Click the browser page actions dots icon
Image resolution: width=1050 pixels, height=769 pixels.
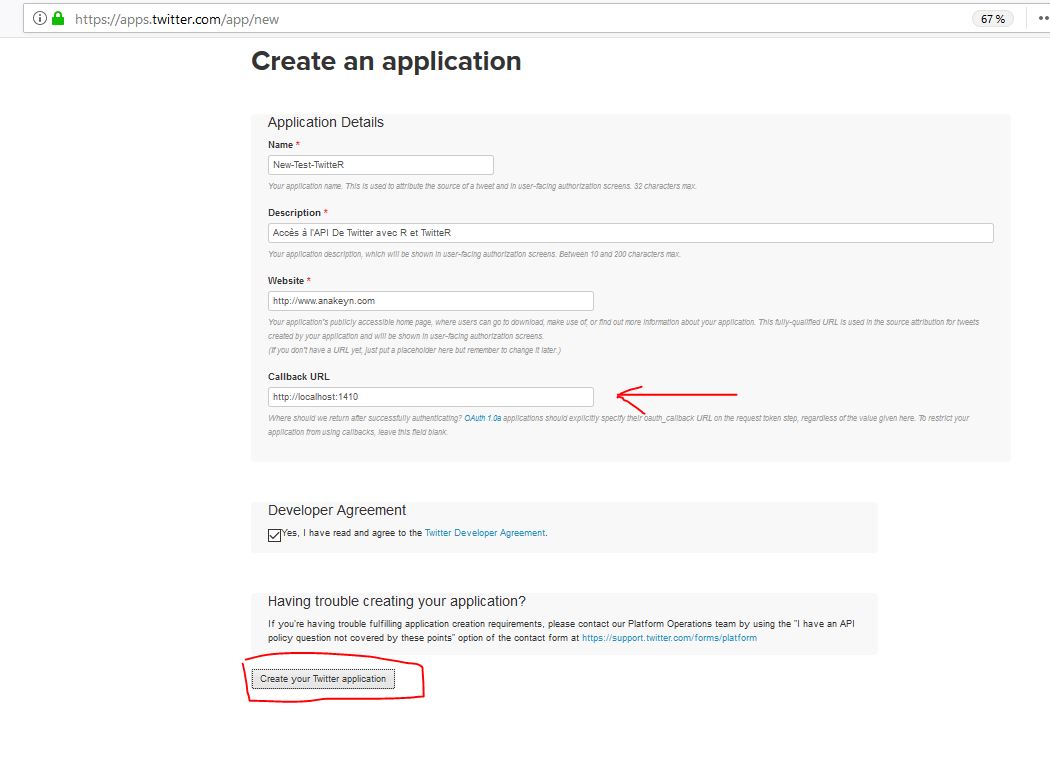tap(1043, 19)
